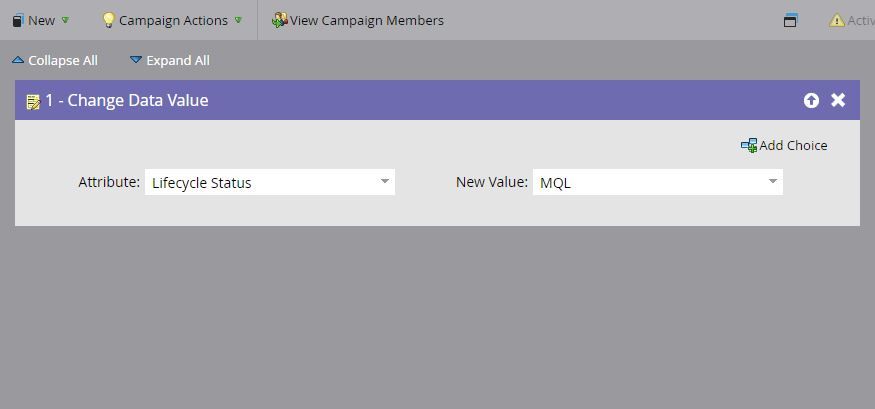The height and width of the screenshot is (409, 875).
Task: Open the Campaign Actions menu
Action: tap(173, 20)
